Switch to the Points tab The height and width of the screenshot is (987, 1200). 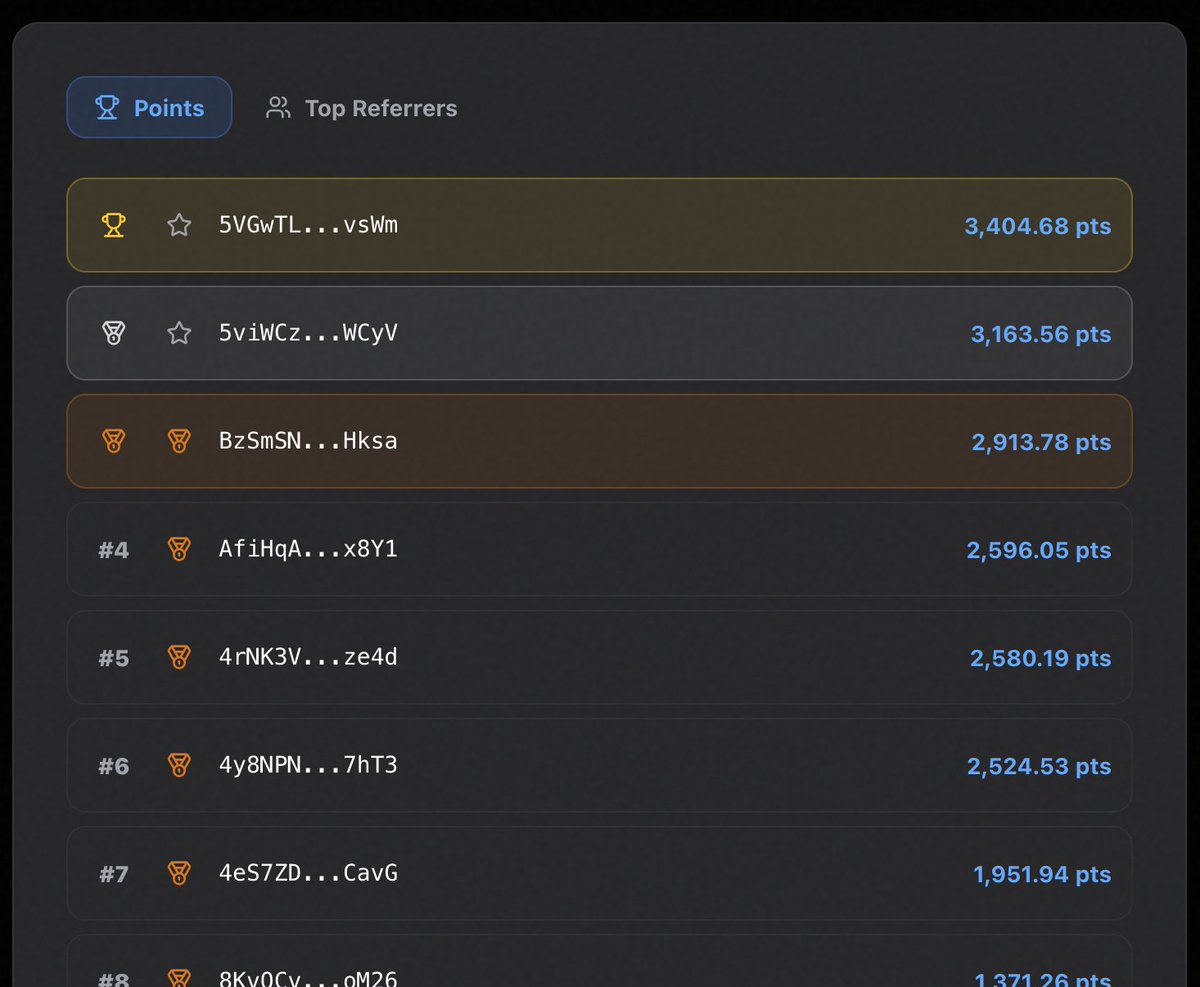point(149,107)
